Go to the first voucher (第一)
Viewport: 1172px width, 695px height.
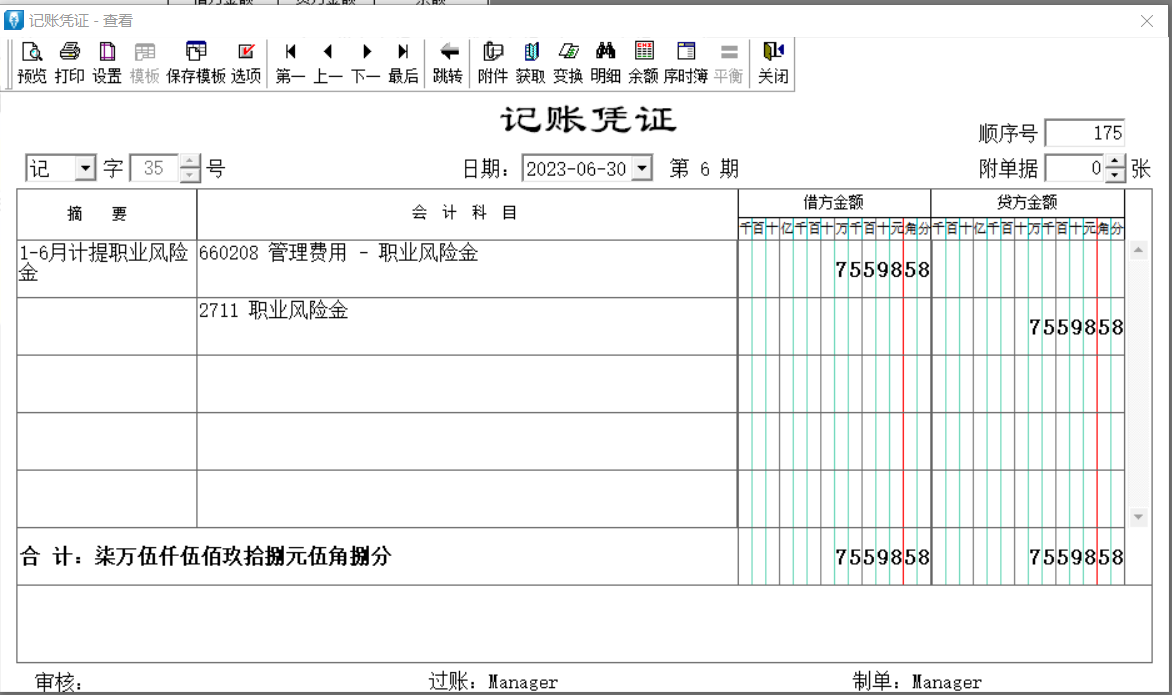pos(290,62)
